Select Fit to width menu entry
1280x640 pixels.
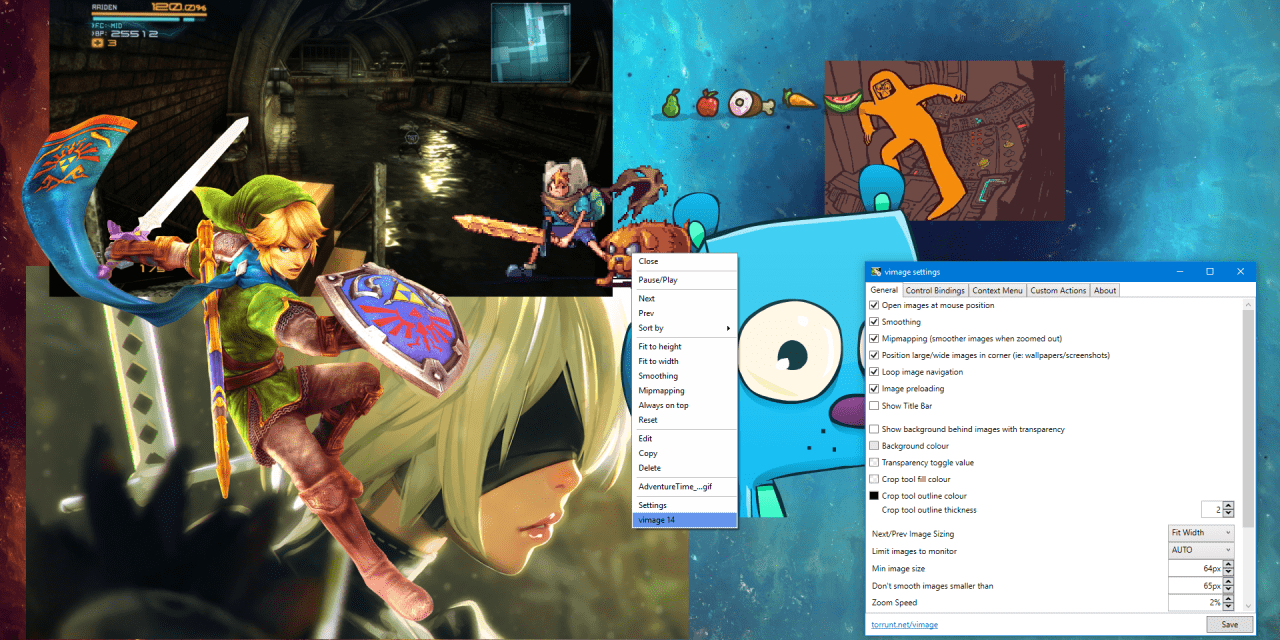click(684, 361)
